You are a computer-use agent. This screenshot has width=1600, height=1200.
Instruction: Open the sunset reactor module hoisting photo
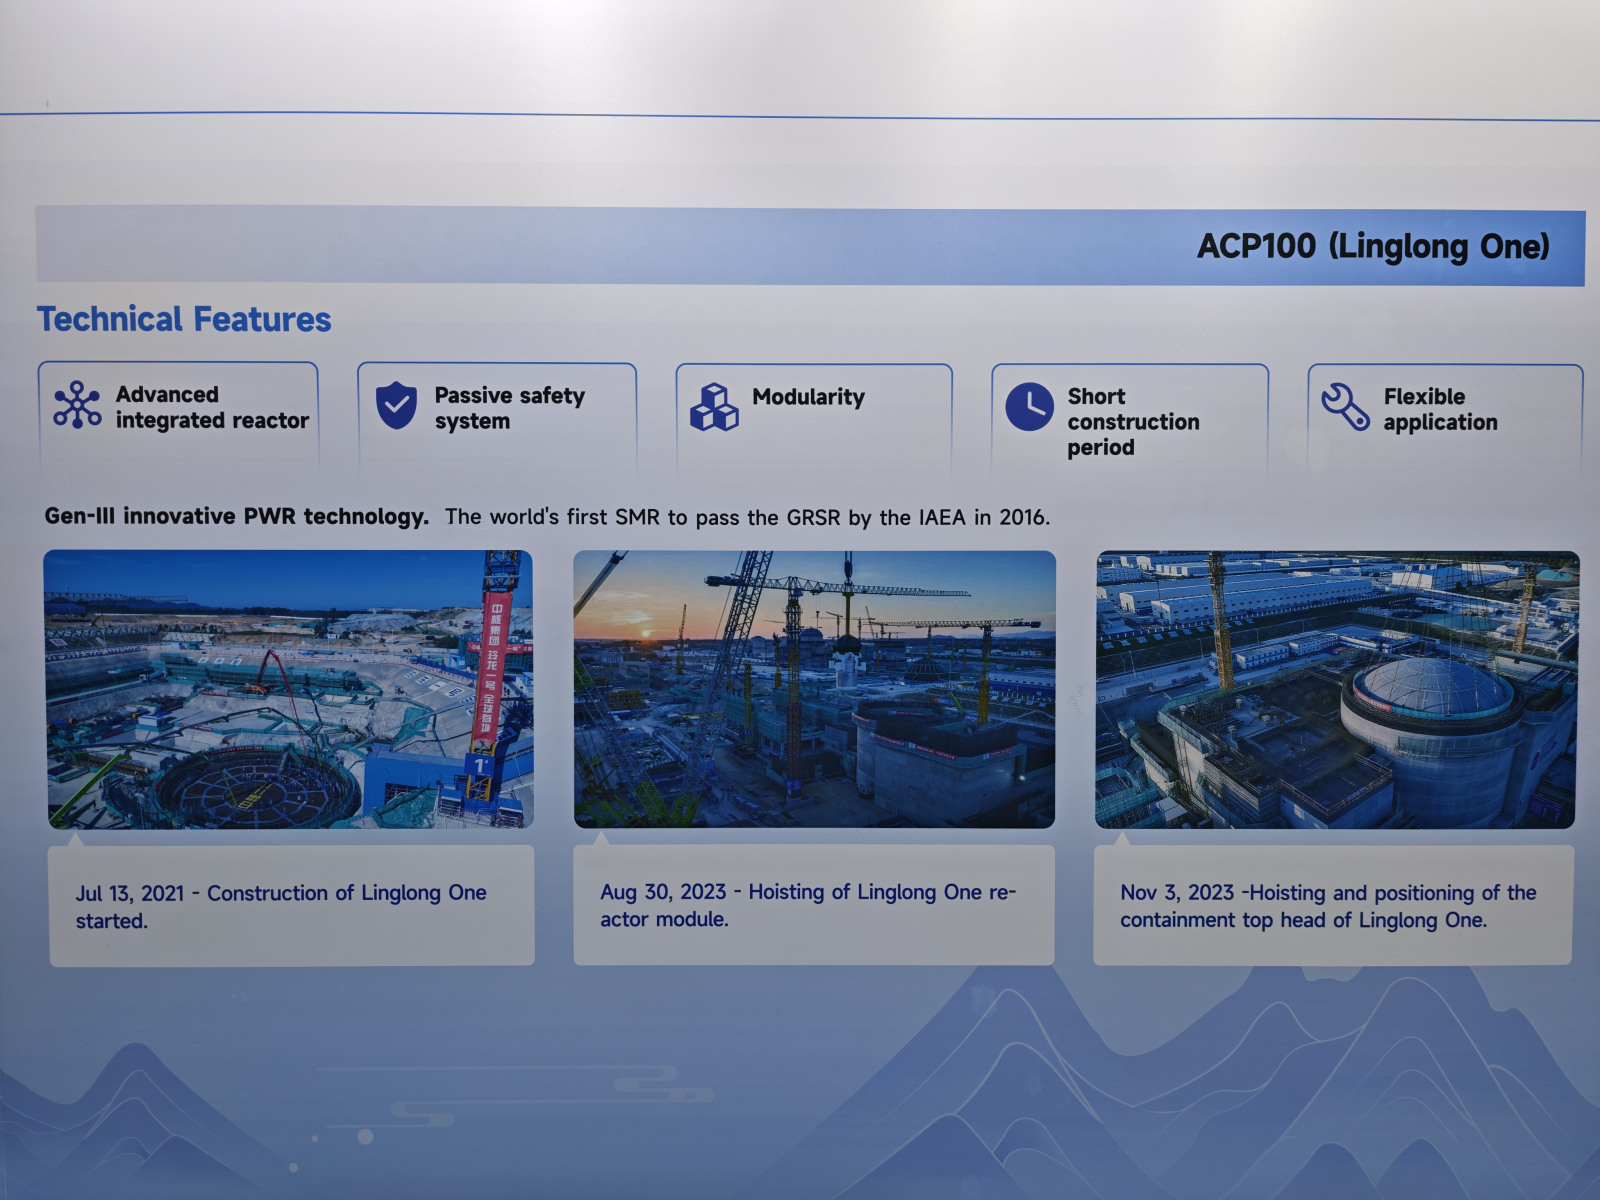tap(814, 689)
